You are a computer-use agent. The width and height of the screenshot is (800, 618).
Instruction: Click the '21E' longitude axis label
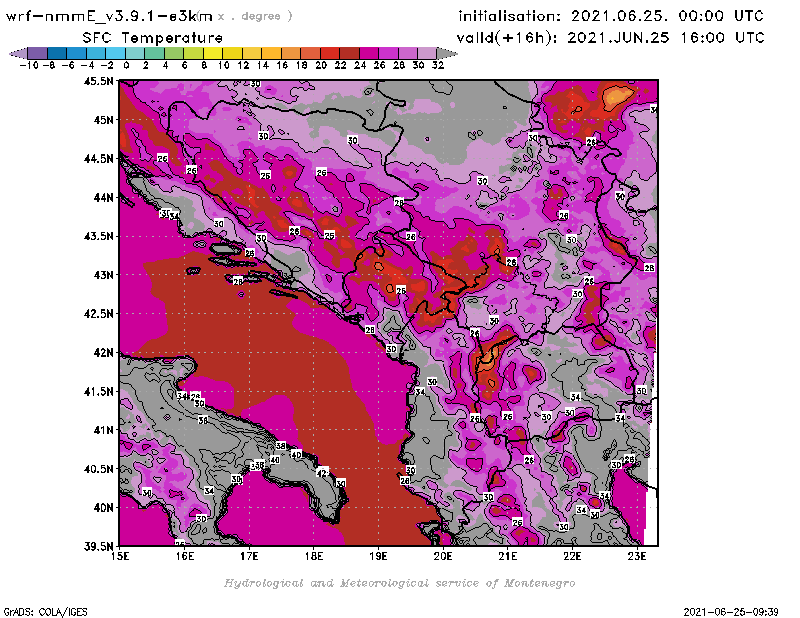click(x=508, y=556)
